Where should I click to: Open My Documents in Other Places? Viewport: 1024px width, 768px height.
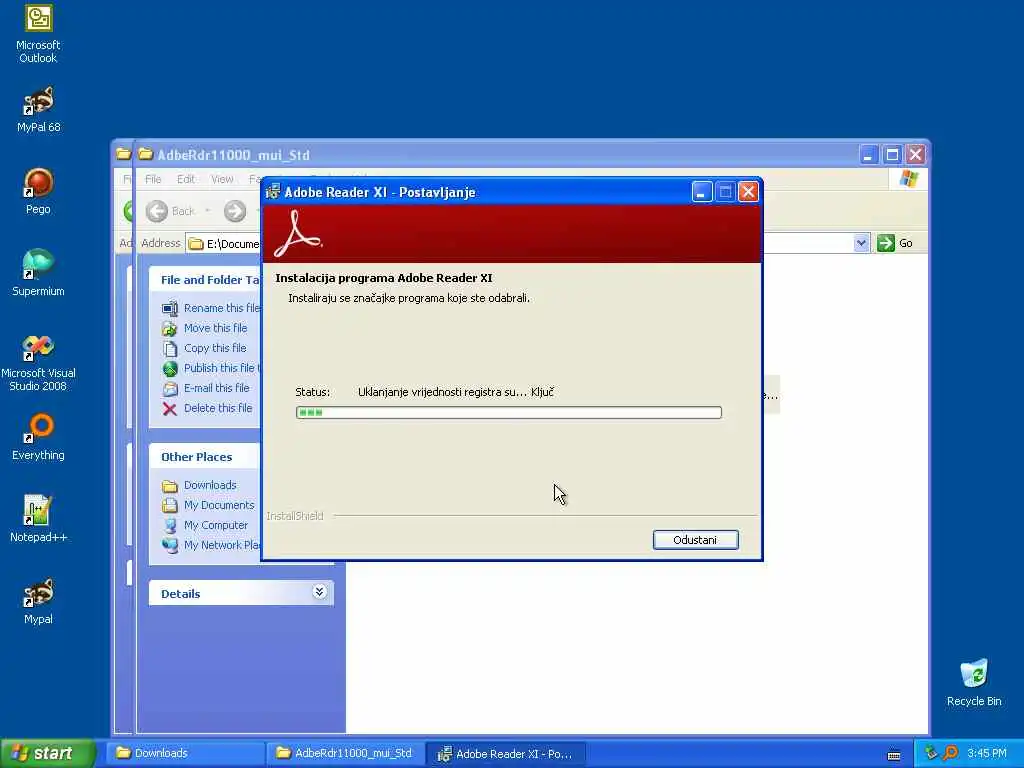219,505
